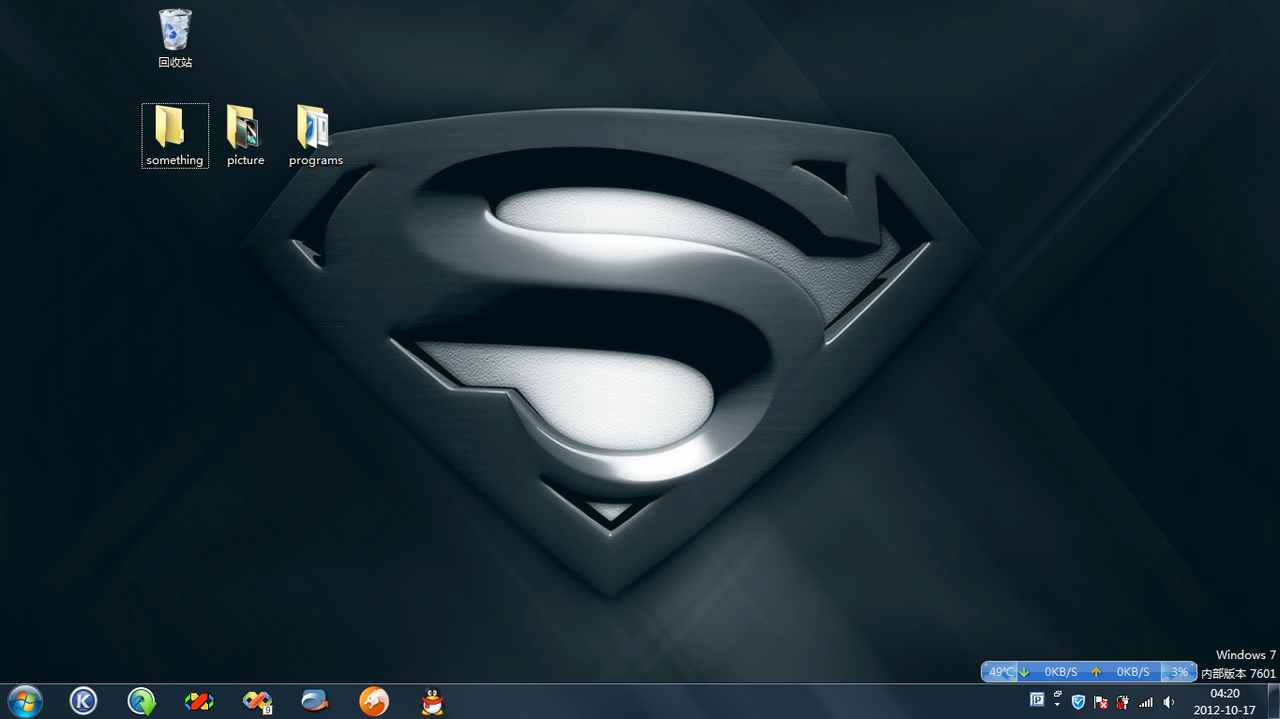Select the 'programs' folder icon
This screenshot has height=719, width=1280.
[316, 135]
